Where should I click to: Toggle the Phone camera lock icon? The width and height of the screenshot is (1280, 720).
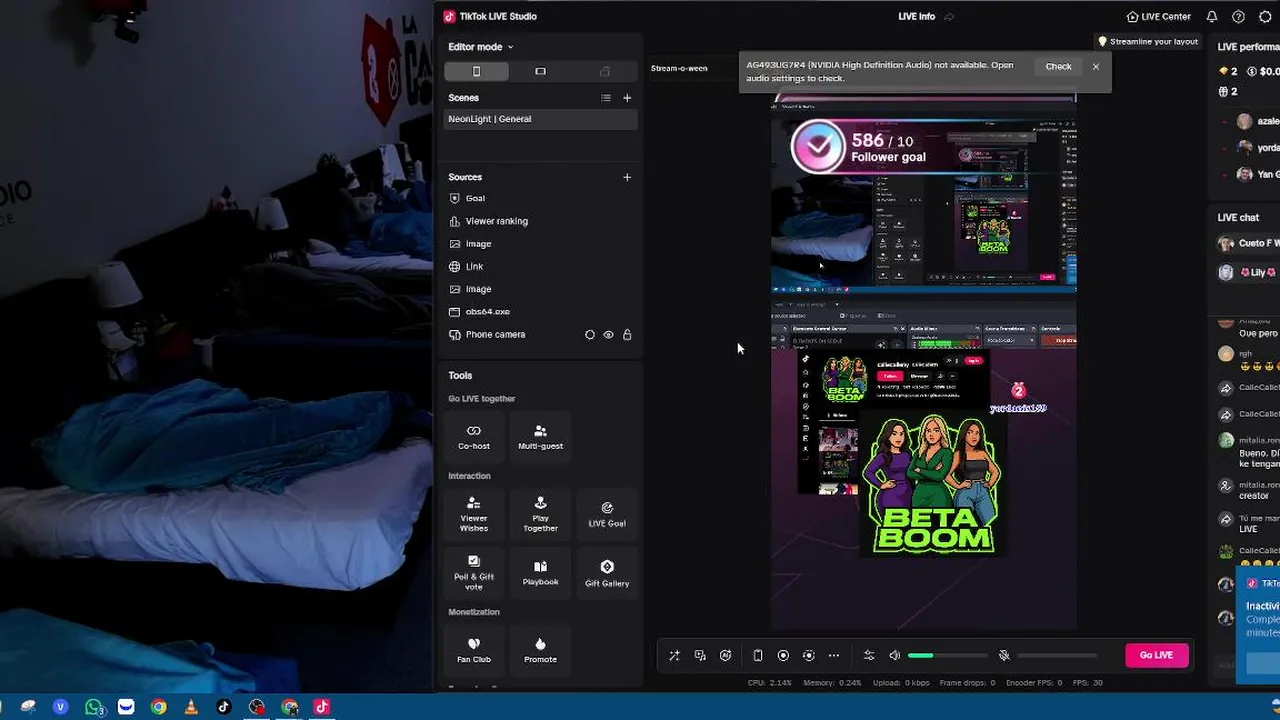click(627, 335)
